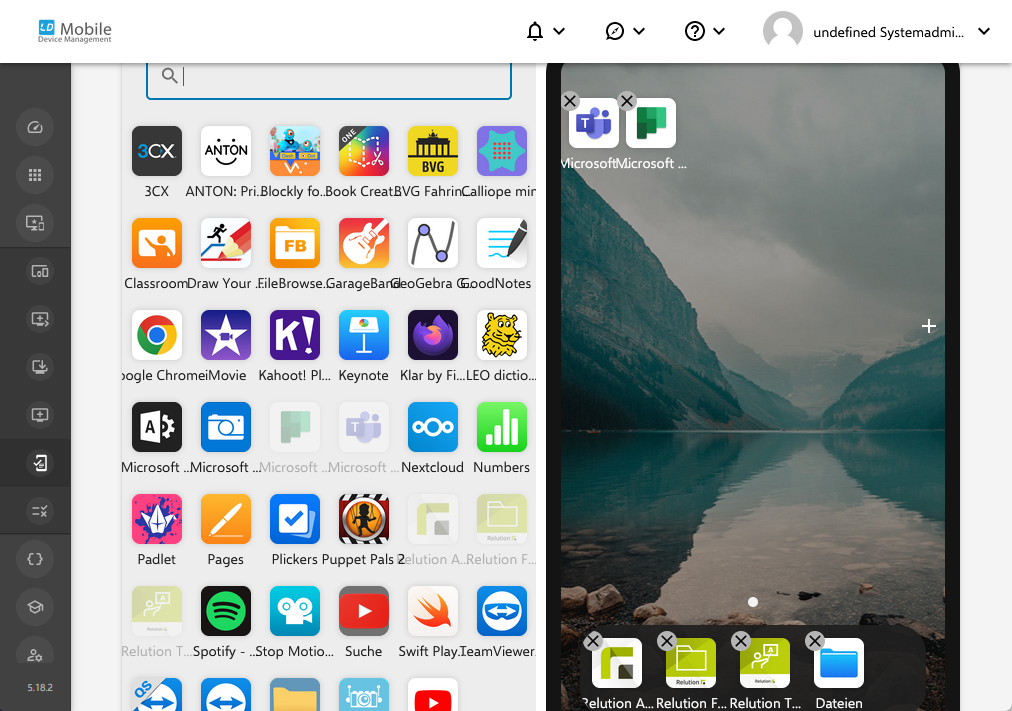Remove Microsoft Teams from the home screen
Image resolution: width=1012 pixels, height=711 pixels.
(570, 101)
